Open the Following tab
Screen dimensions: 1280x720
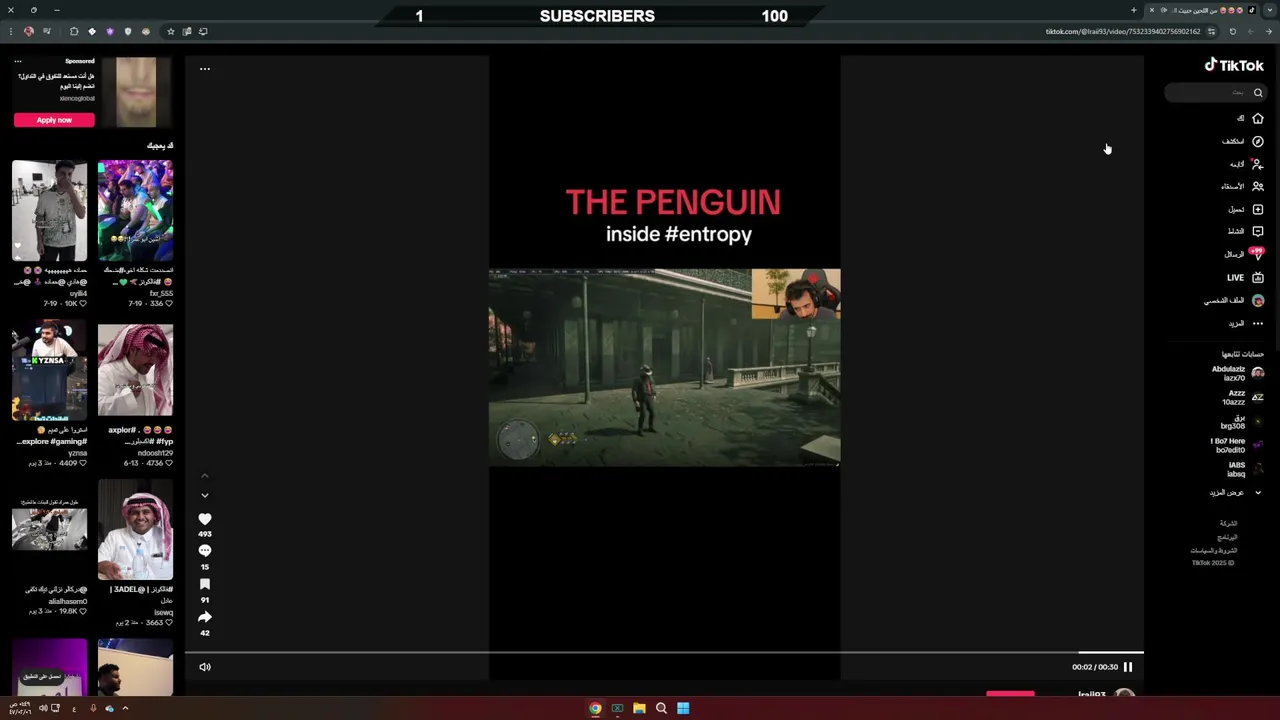click(x=1247, y=164)
